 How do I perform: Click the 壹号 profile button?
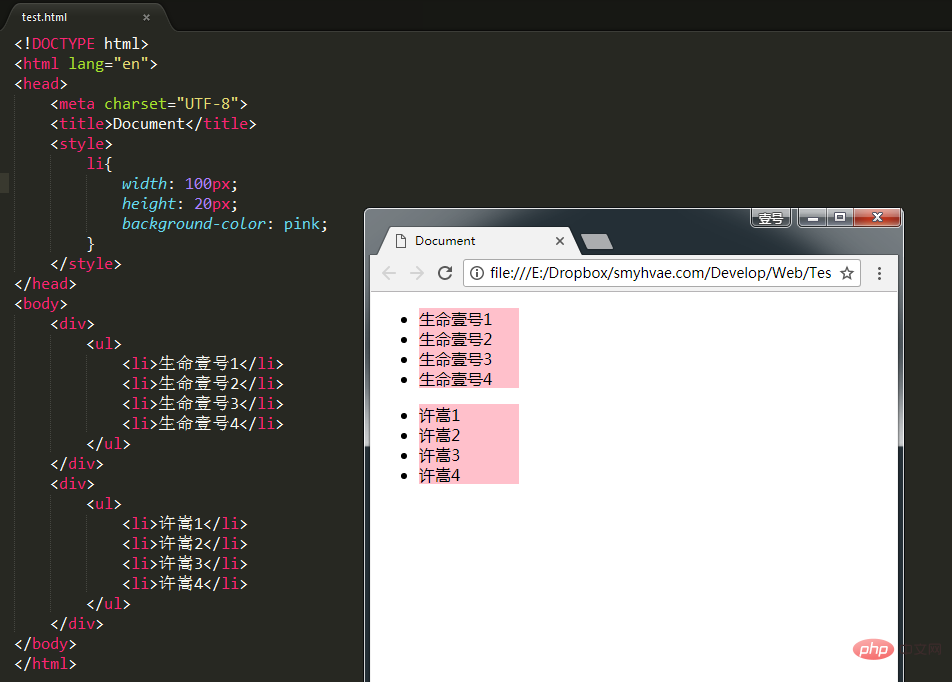coord(770,218)
